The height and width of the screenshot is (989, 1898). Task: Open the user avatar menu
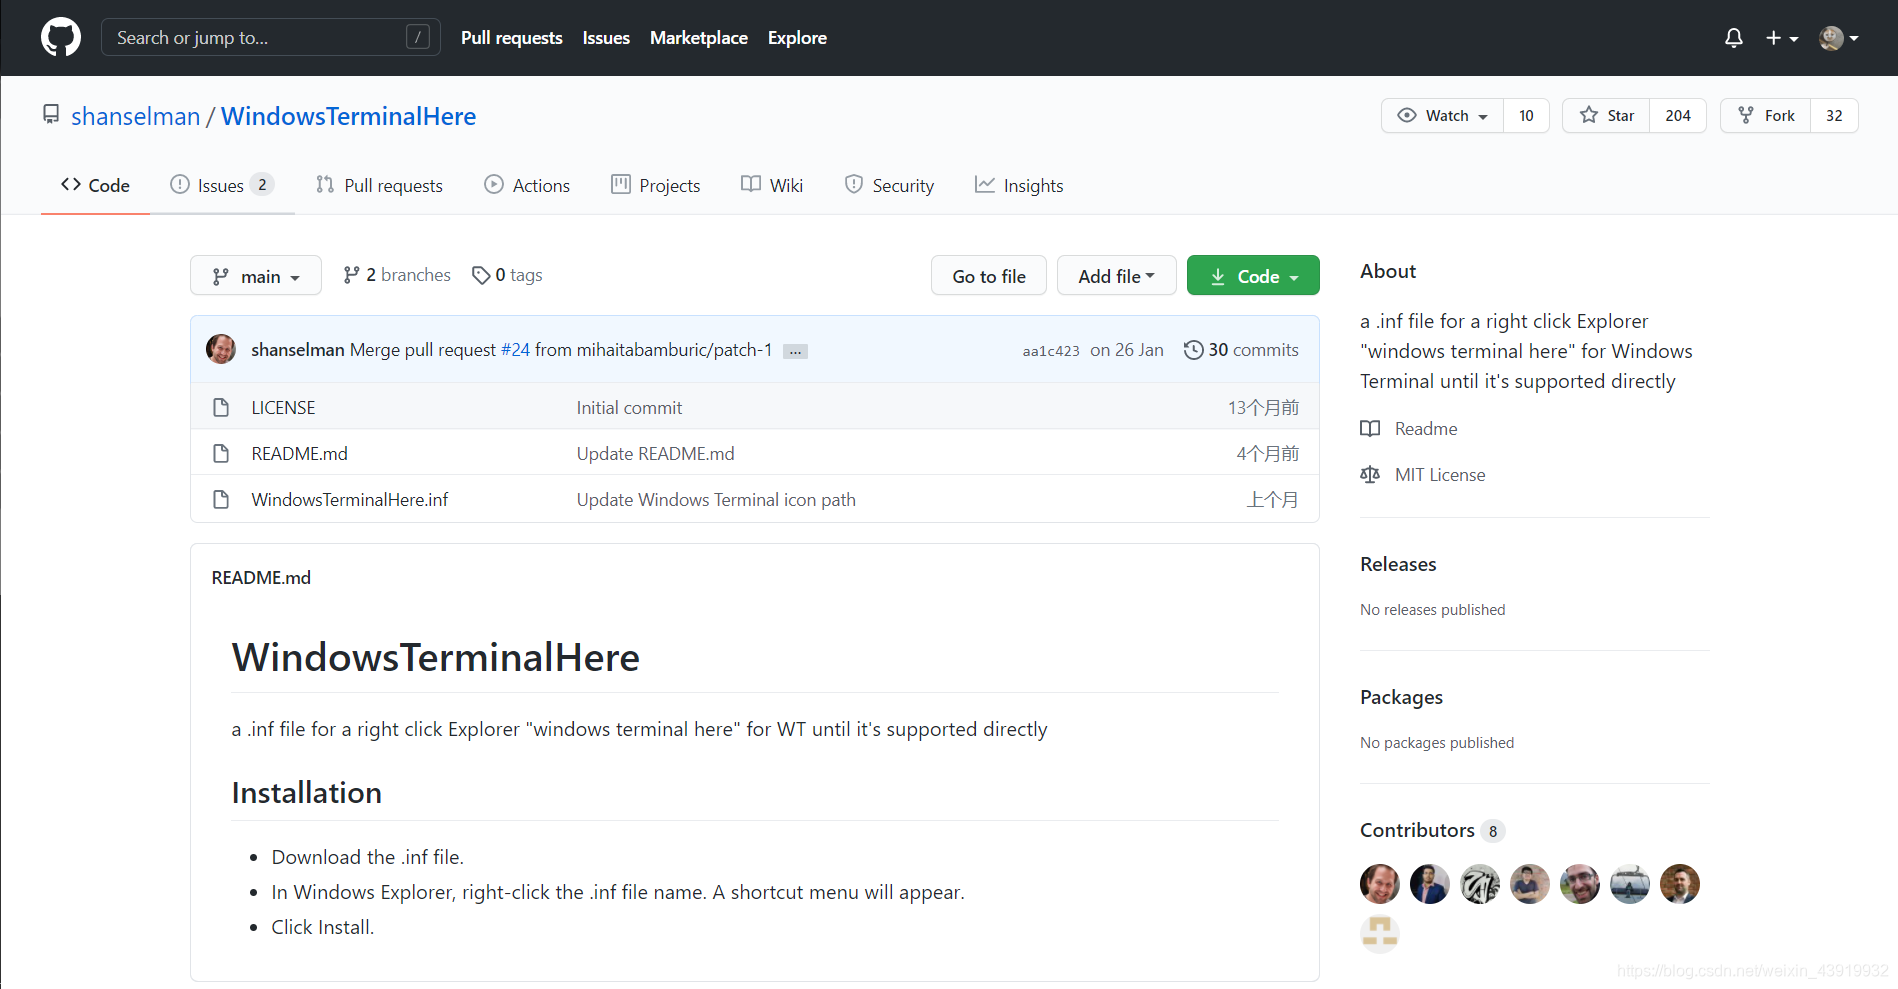click(x=1839, y=38)
